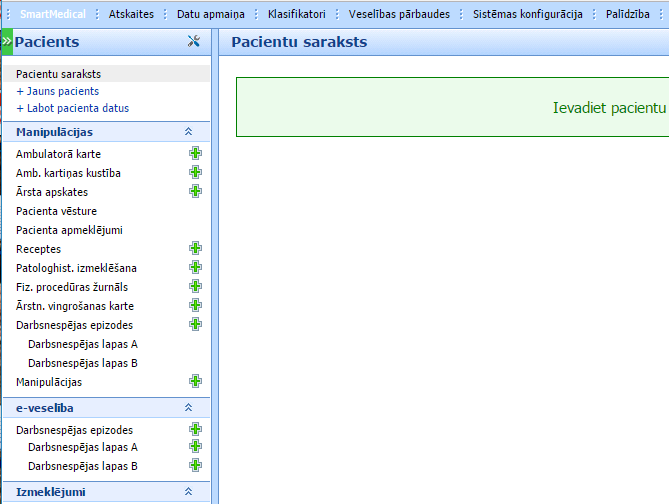Screen dimensions: 669x504
Task: Click the green double-arrow sidebar toggle
Action: point(6,42)
